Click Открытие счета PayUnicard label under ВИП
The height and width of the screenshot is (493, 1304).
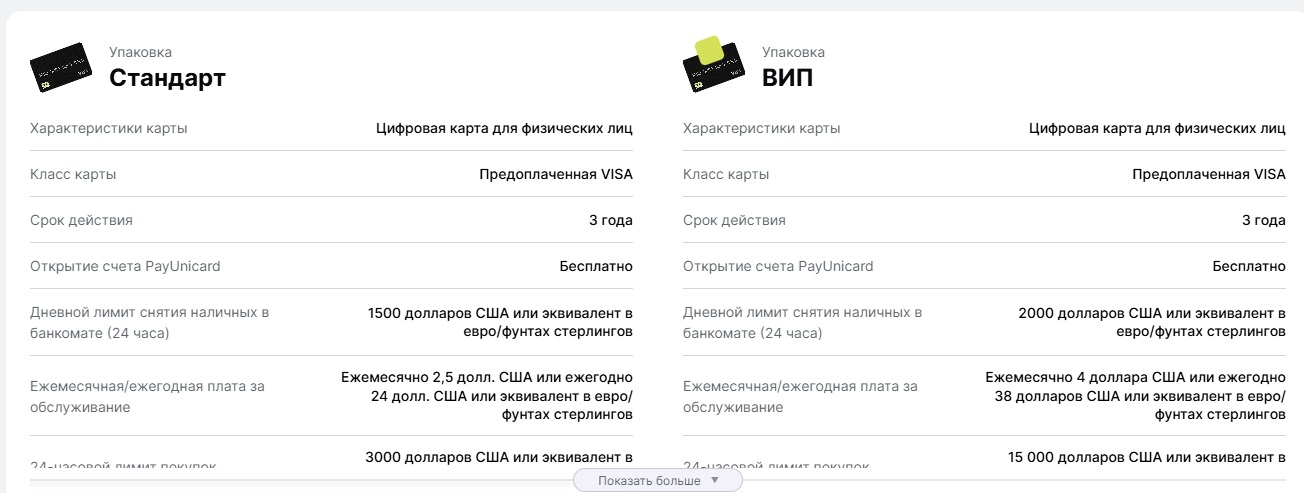click(778, 266)
